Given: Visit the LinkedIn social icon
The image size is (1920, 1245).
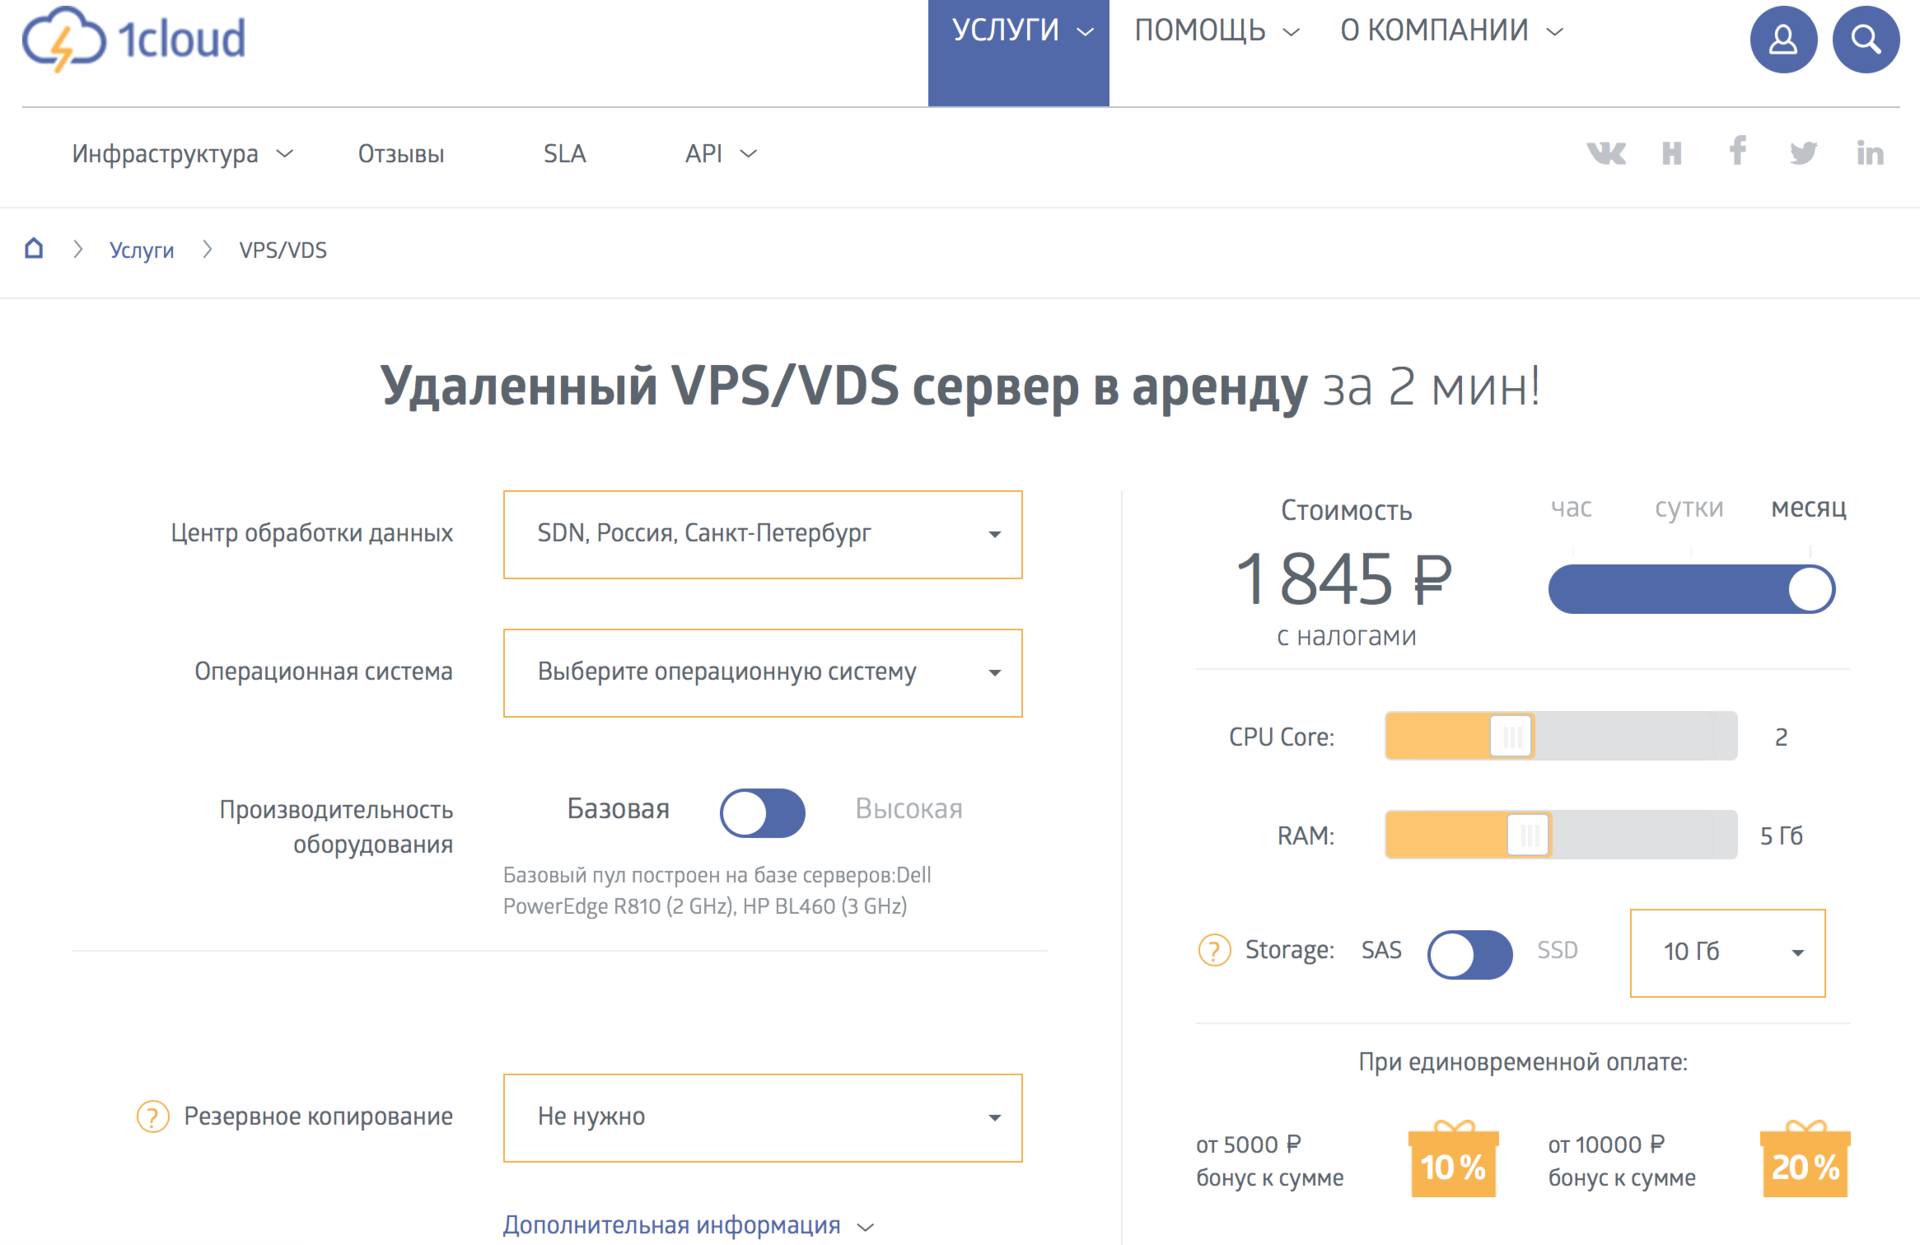Looking at the screenshot, I should click(1870, 153).
